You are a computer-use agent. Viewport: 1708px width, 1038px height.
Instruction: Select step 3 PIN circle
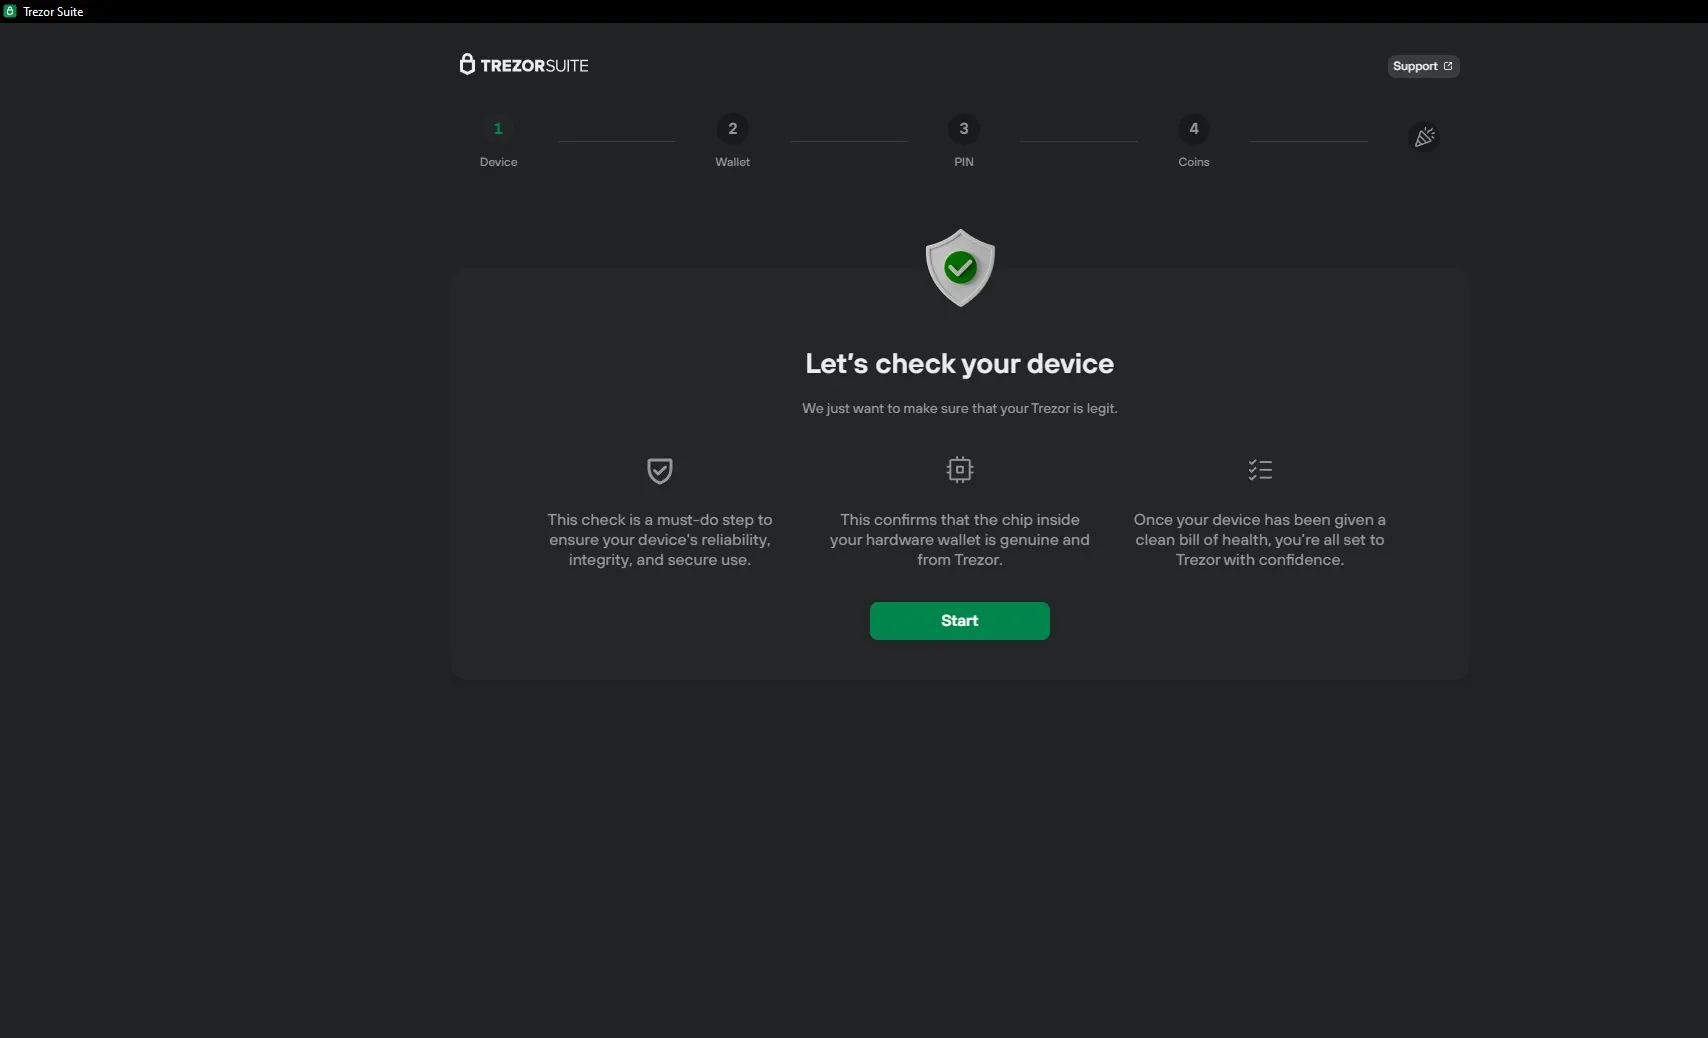coord(963,129)
